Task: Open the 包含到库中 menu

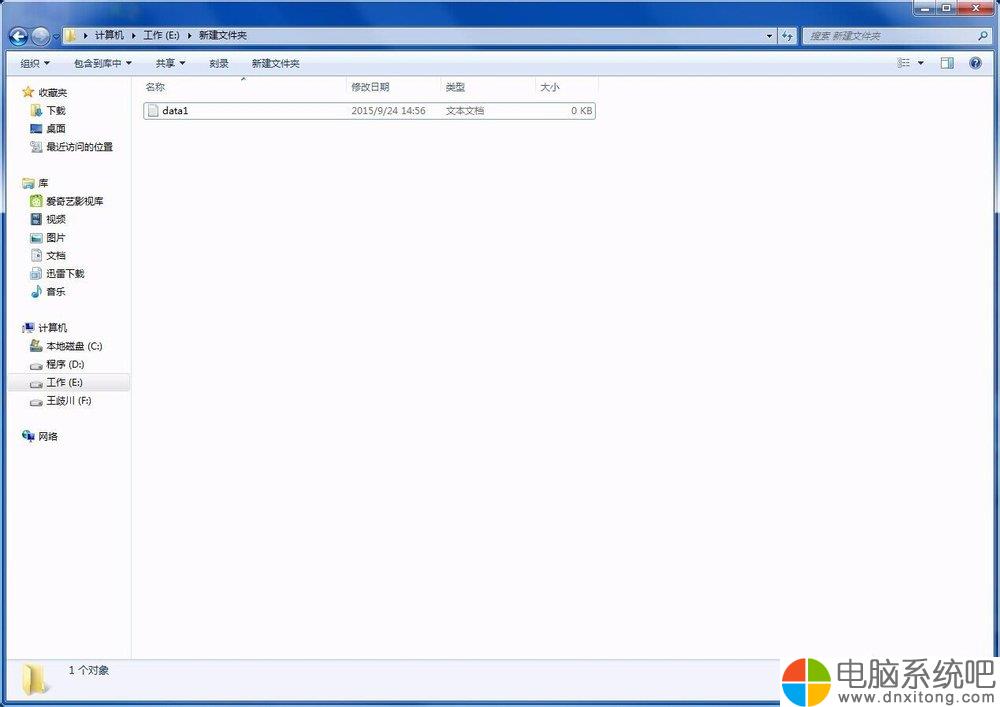Action: click(x=102, y=63)
